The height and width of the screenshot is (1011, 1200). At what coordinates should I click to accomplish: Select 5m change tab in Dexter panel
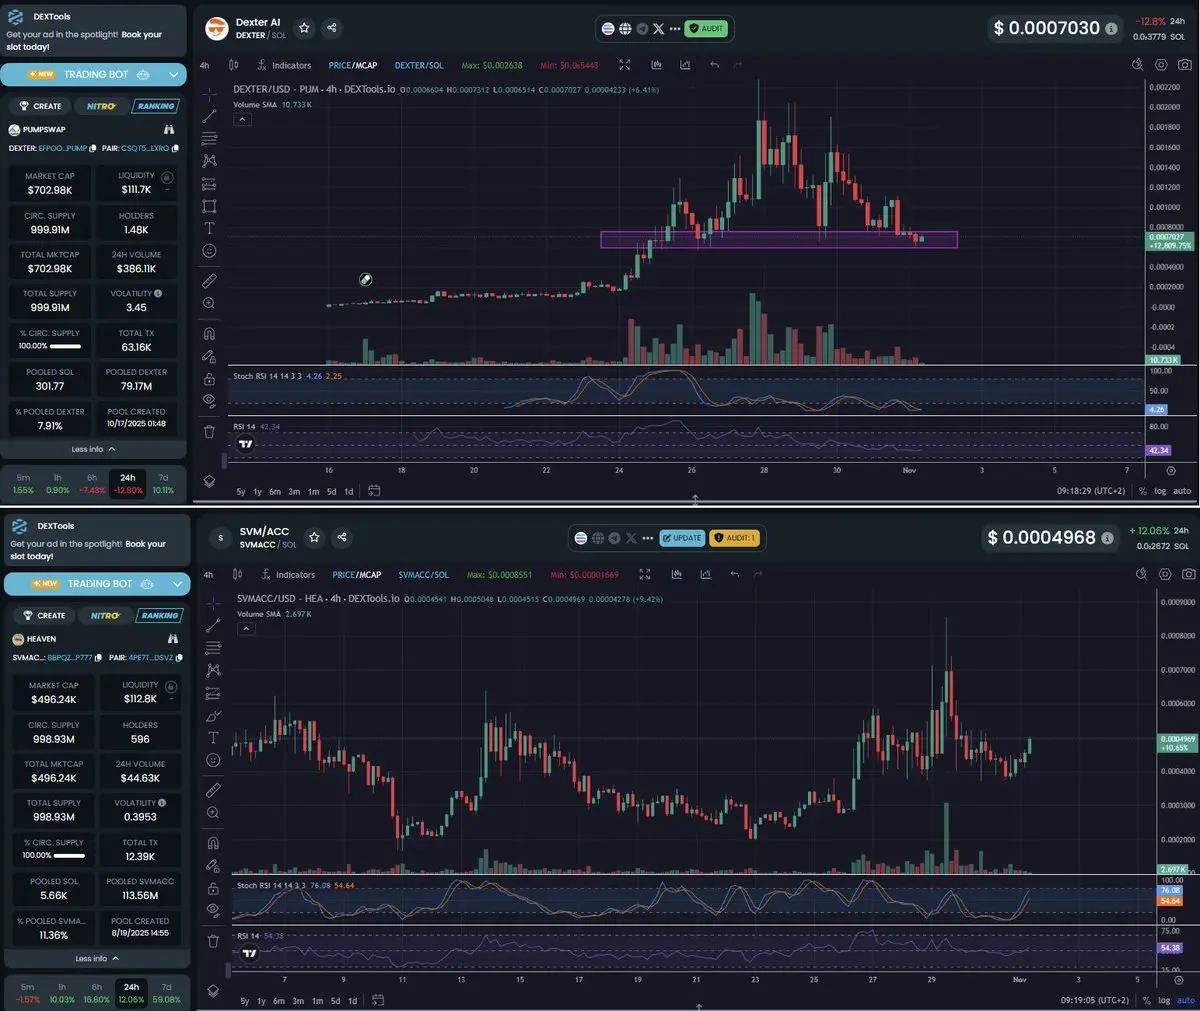pyautogui.click(x=23, y=484)
